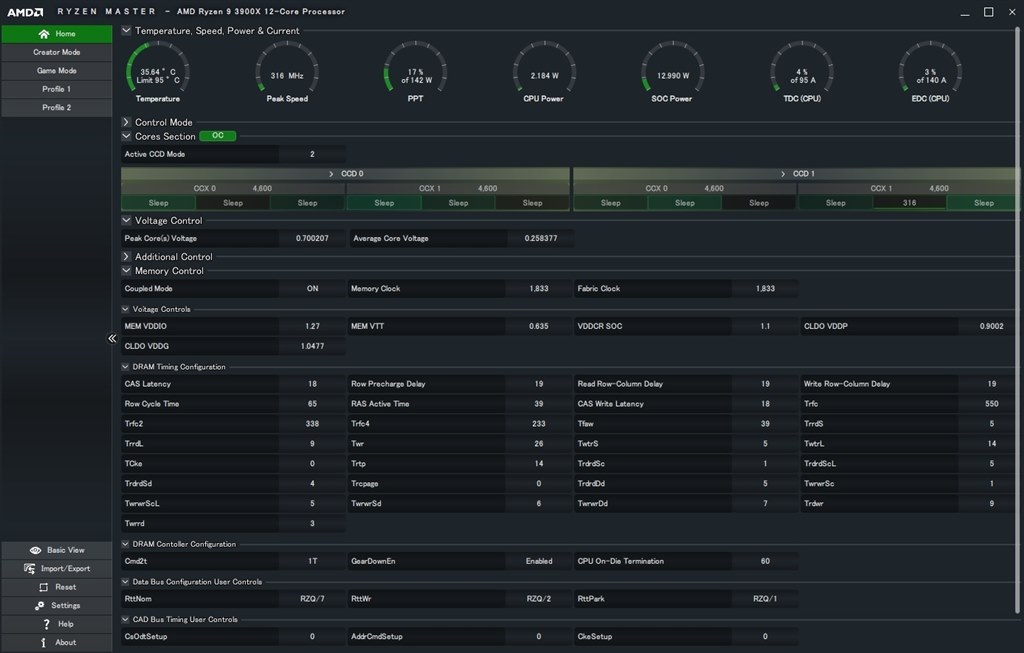Image resolution: width=1024 pixels, height=653 pixels.
Task: Click the Help question mark icon
Action: [46, 624]
